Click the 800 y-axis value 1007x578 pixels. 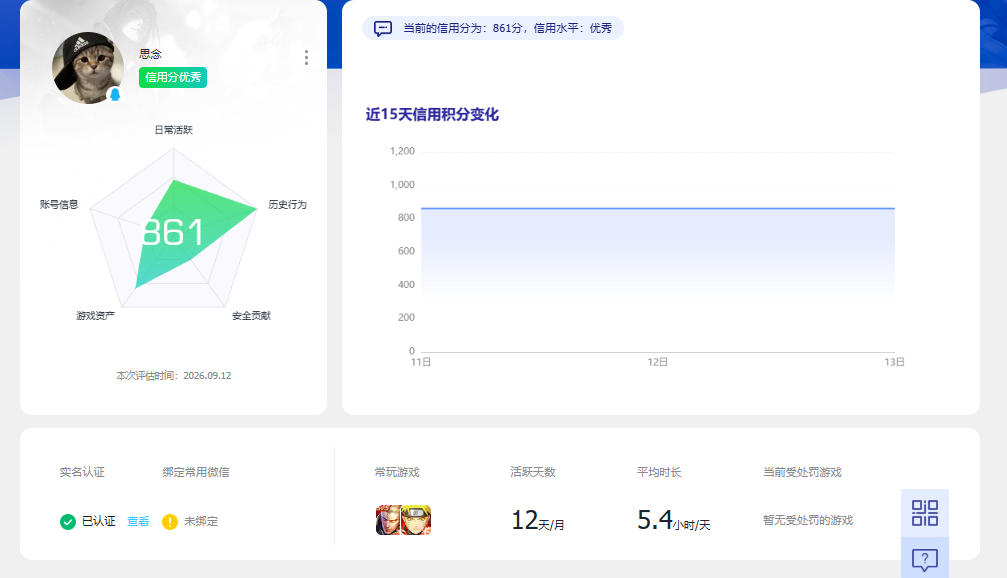click(x=407, y=218)
